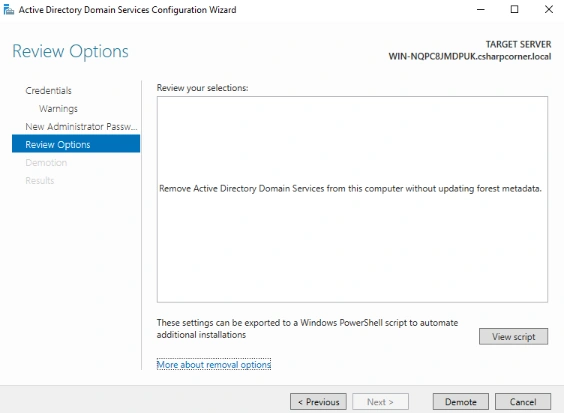564x413 pixels.
Task: Select Review Options step in sidebar
Action: pyautogui.click(x=76, y=144)
